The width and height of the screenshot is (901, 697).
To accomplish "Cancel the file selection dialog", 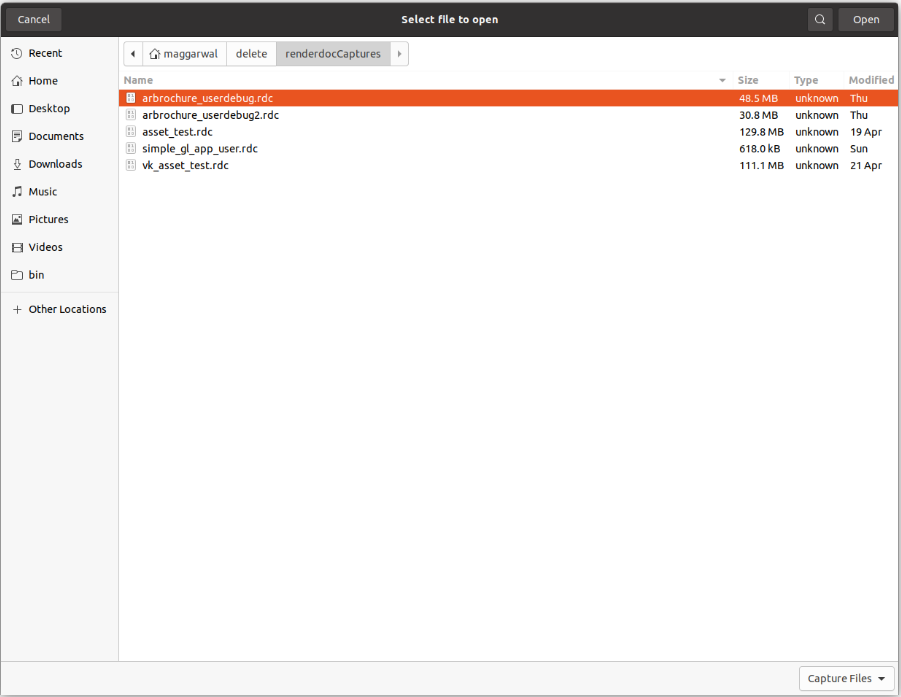I will [x=34, y=19].
